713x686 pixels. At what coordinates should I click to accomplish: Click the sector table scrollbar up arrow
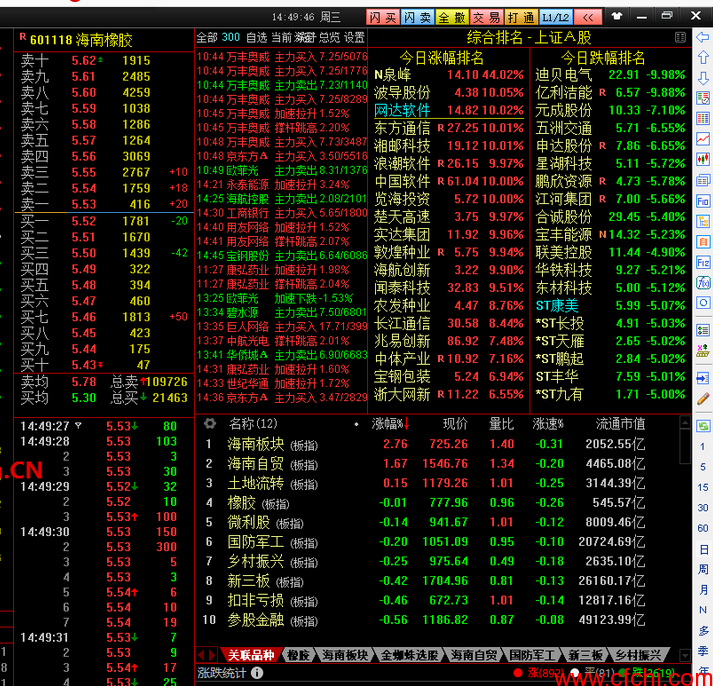685,423
